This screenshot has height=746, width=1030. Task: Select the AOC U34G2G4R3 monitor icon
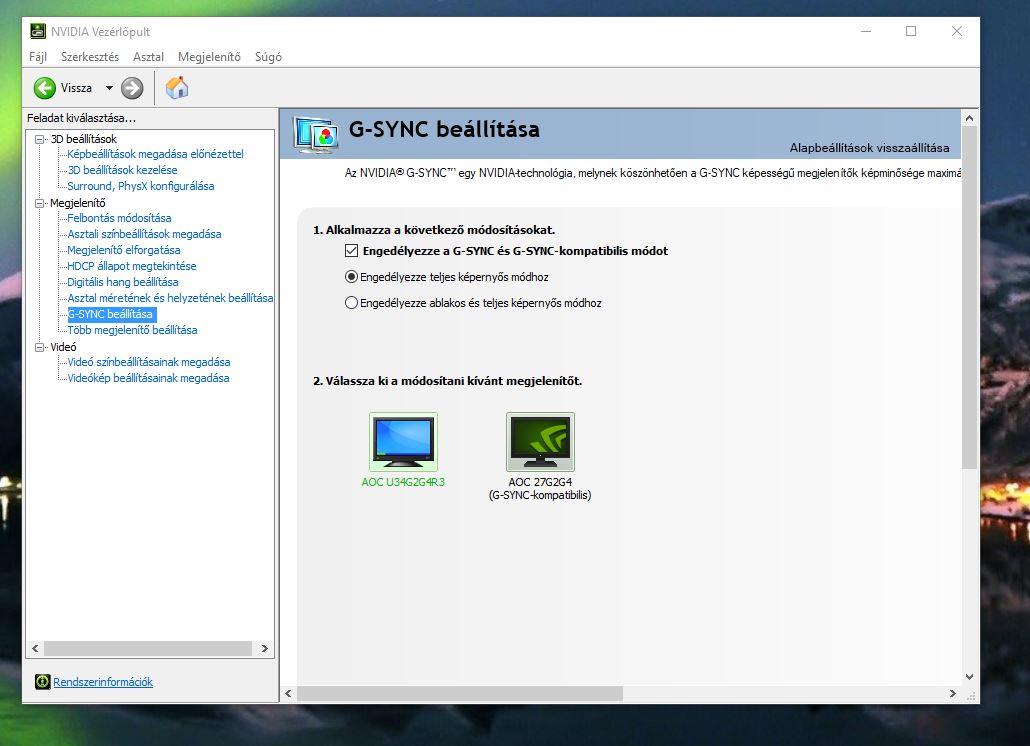click(403, 441)
